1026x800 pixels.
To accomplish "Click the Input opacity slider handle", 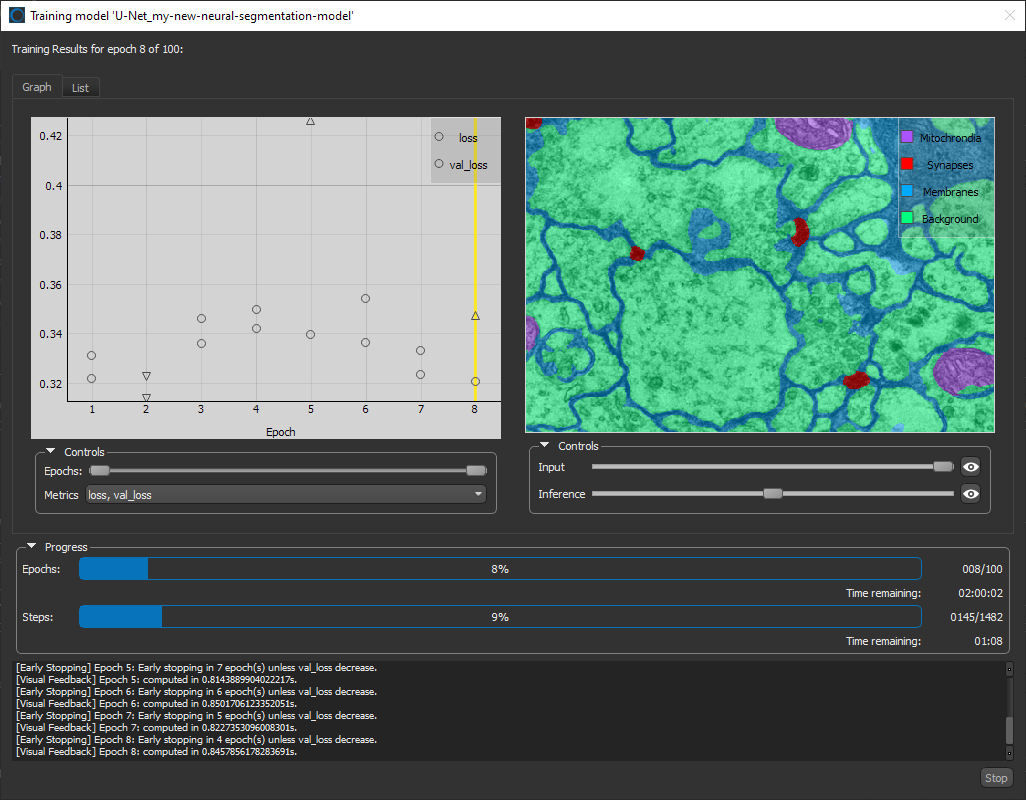I will tap(942, 466).
